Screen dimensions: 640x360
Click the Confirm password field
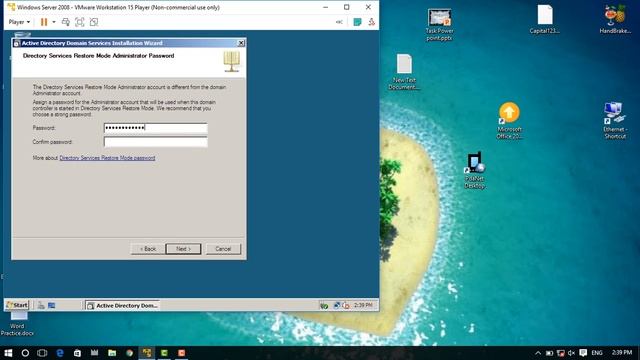coord(156,142)
